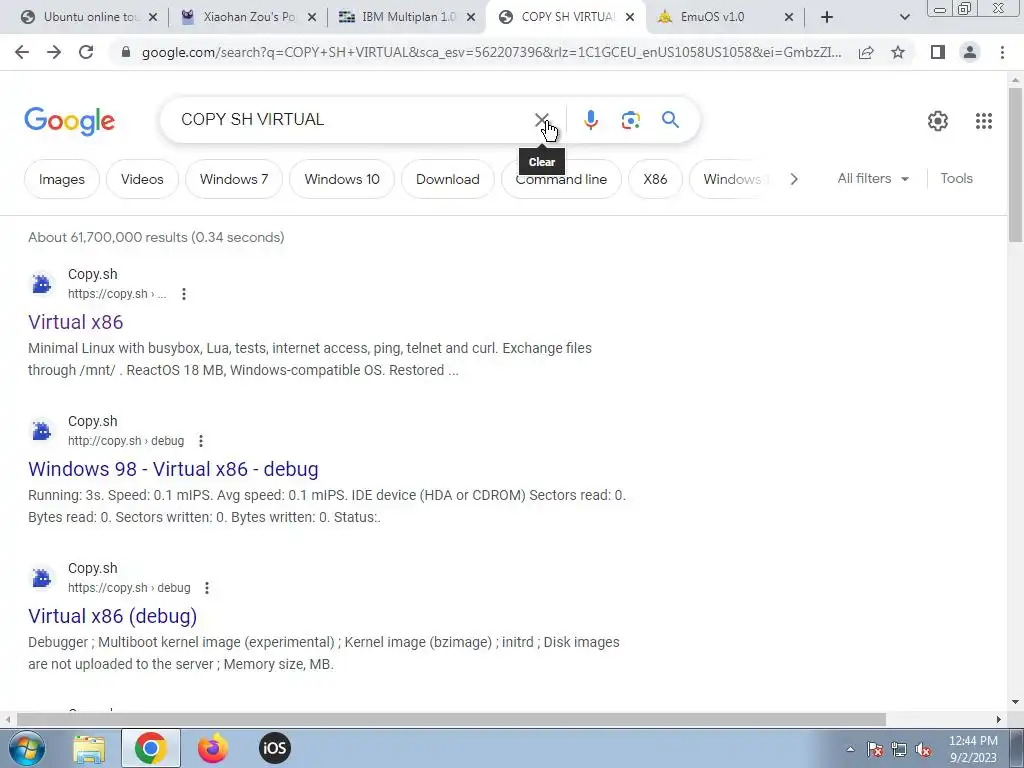Click the scroll right arrow at bottom

(999, 720)
